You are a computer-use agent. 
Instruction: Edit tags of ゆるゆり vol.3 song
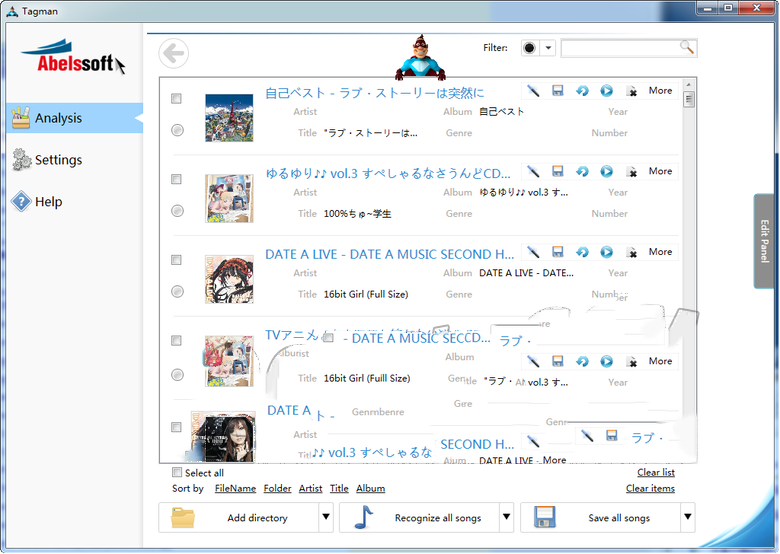coord(533,172)
